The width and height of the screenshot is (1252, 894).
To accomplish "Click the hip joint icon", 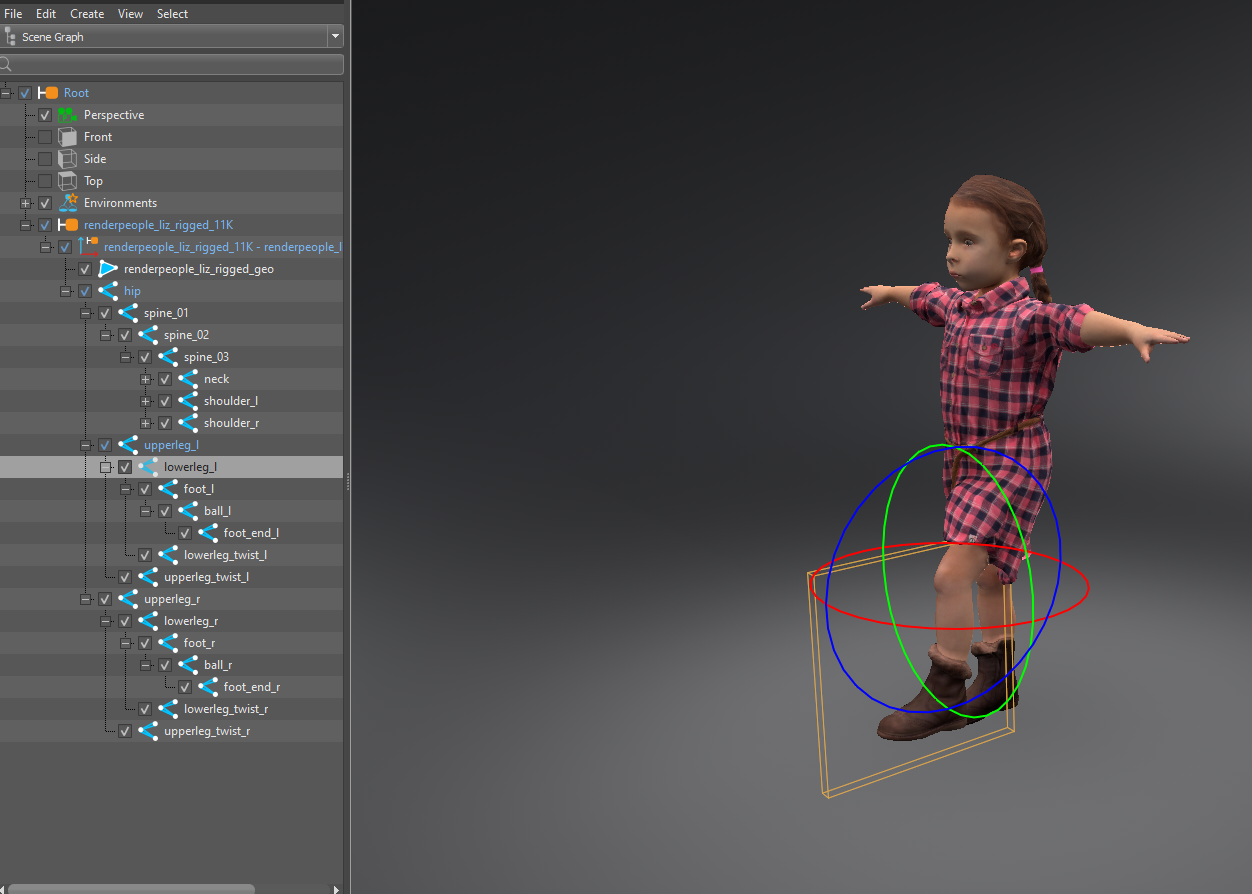I will tap(108, 290).
